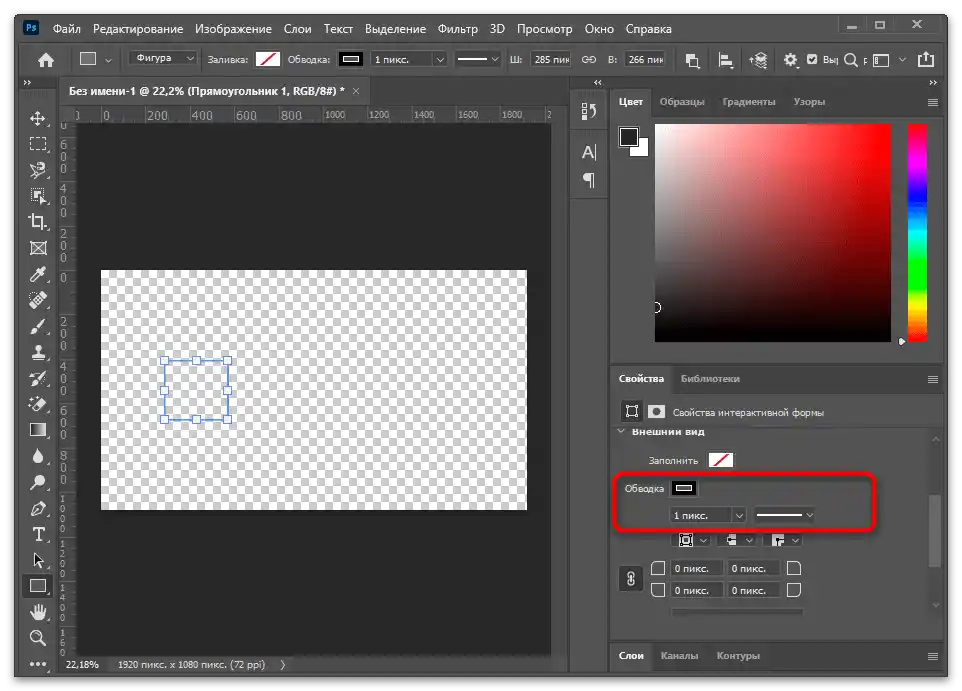Select the live shape properties icon
Image resolution: width=962 pixels, height=691 pixels.
point(632,411)
